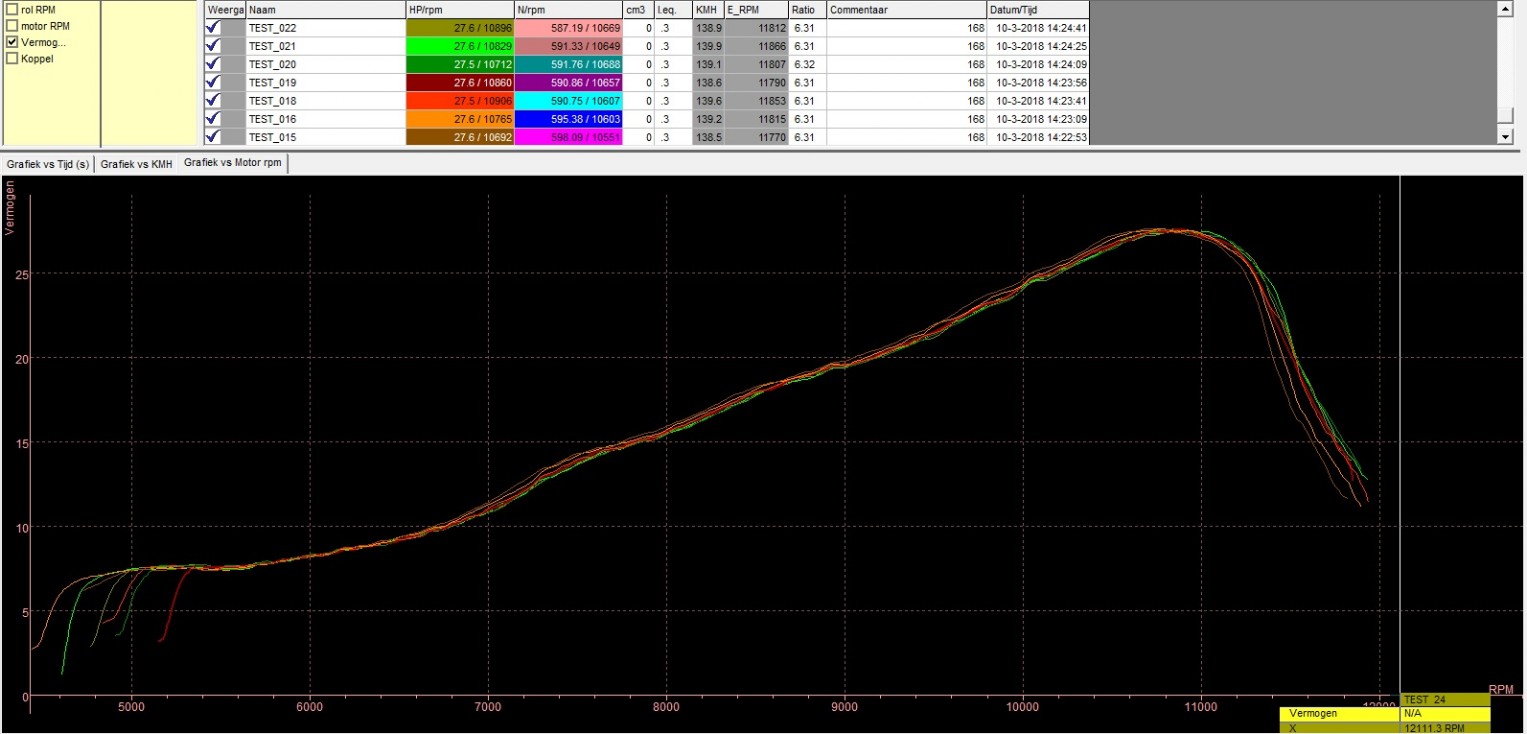This screenshot has height=734, width=1527.
Task: Open olive HP color swatch for TEST_022
Action: (x=460, y=28)
